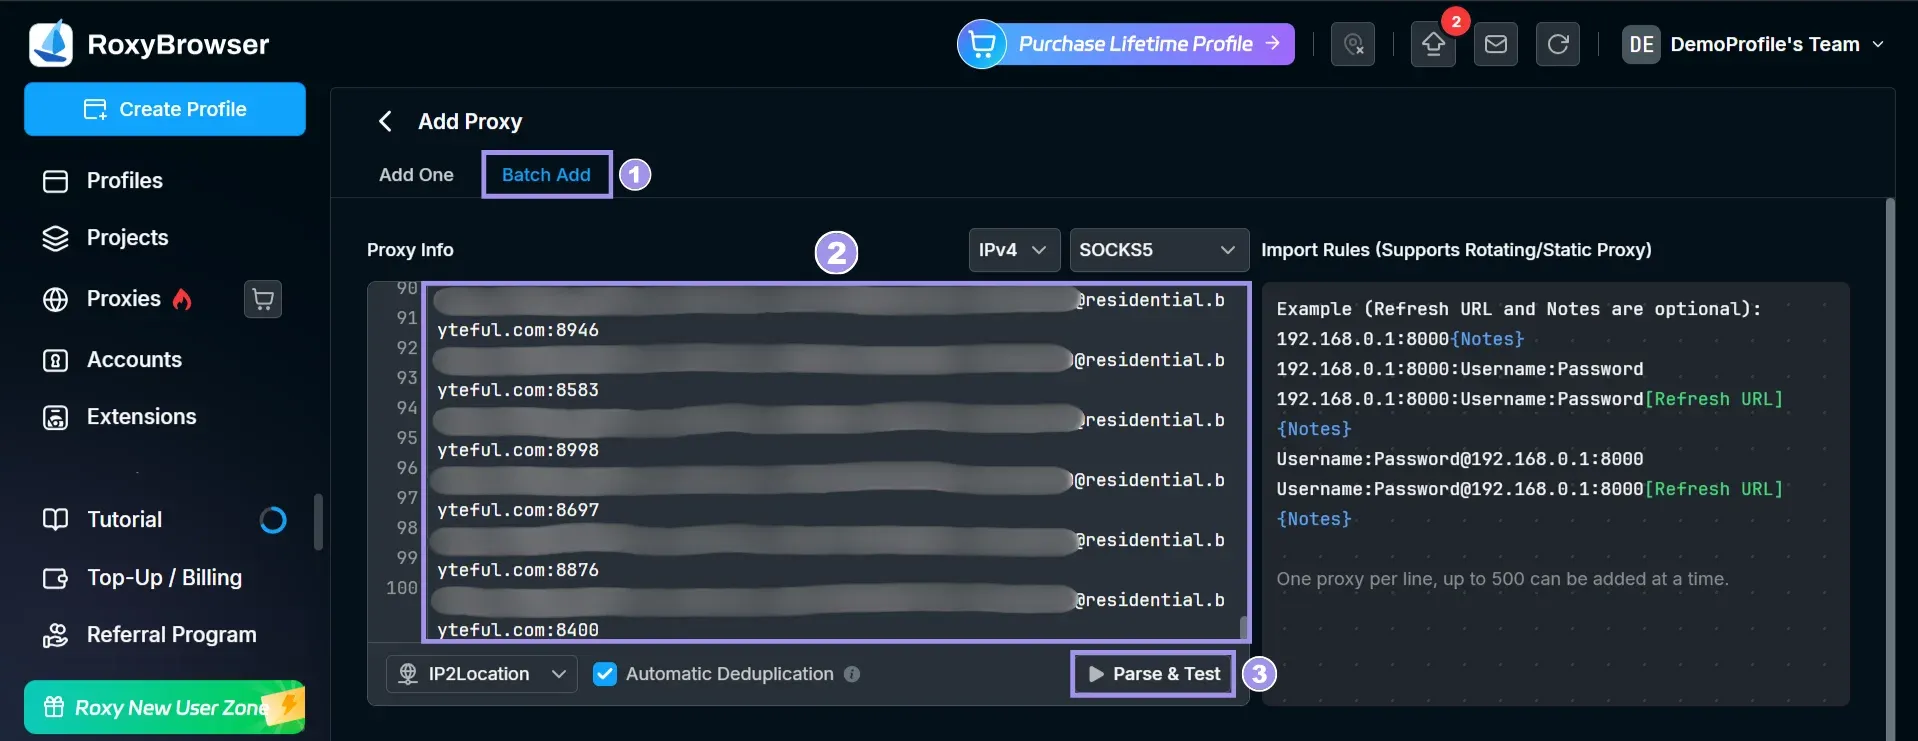Click the Create Profile button
Image resolution: width=1918 pixels, height=741 pixels.
point(165,109)
